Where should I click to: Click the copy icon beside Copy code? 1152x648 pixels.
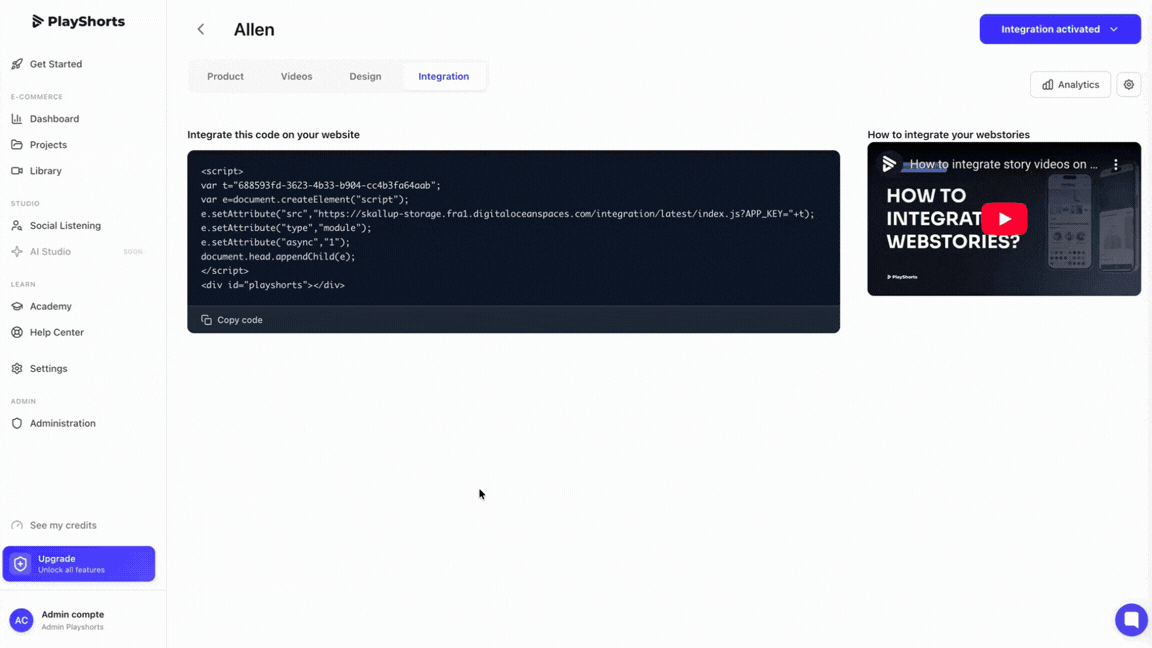tap(206, 320)
